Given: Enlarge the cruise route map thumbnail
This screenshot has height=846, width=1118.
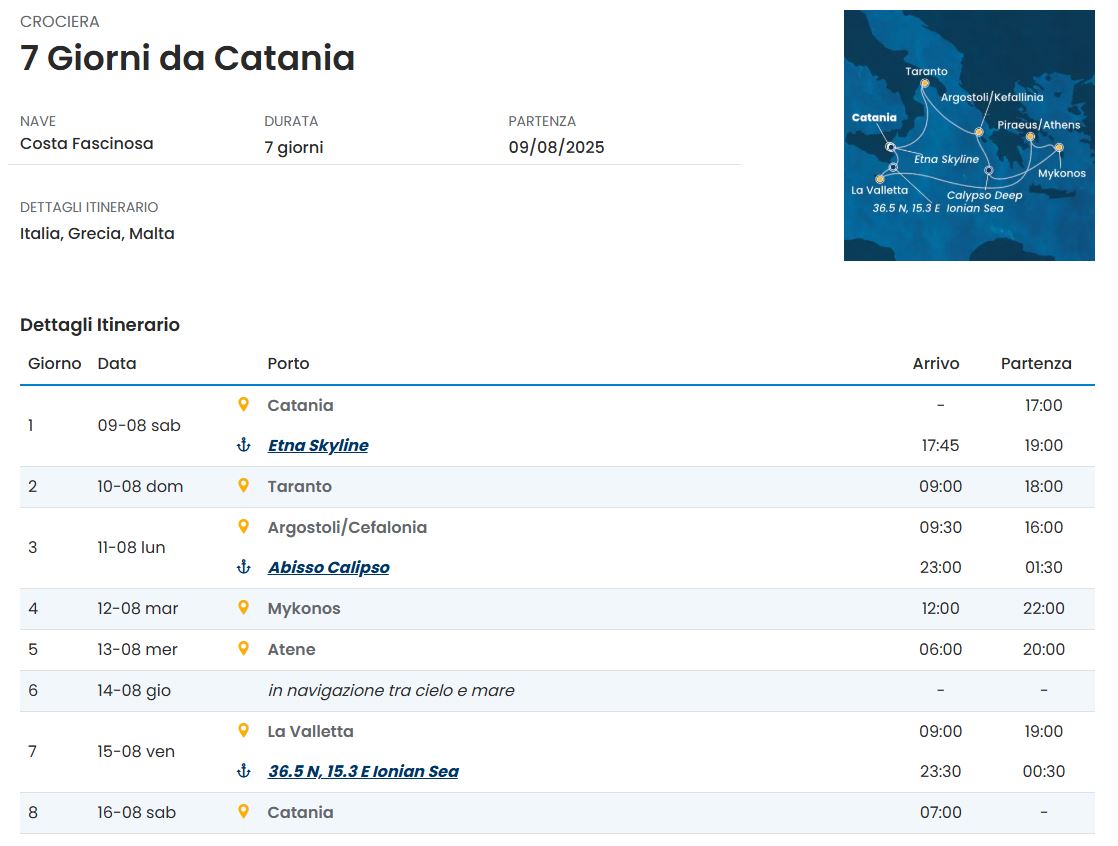Looking at the screenshot, I should [969, 135].
